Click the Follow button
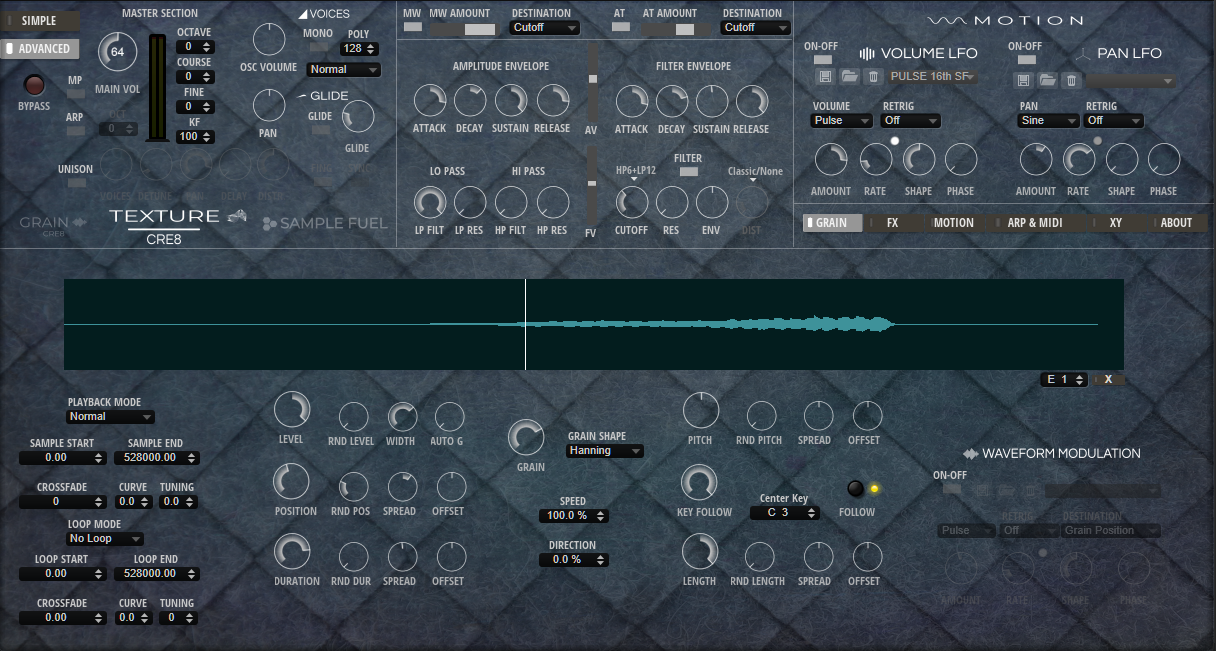 click(856, 489)
